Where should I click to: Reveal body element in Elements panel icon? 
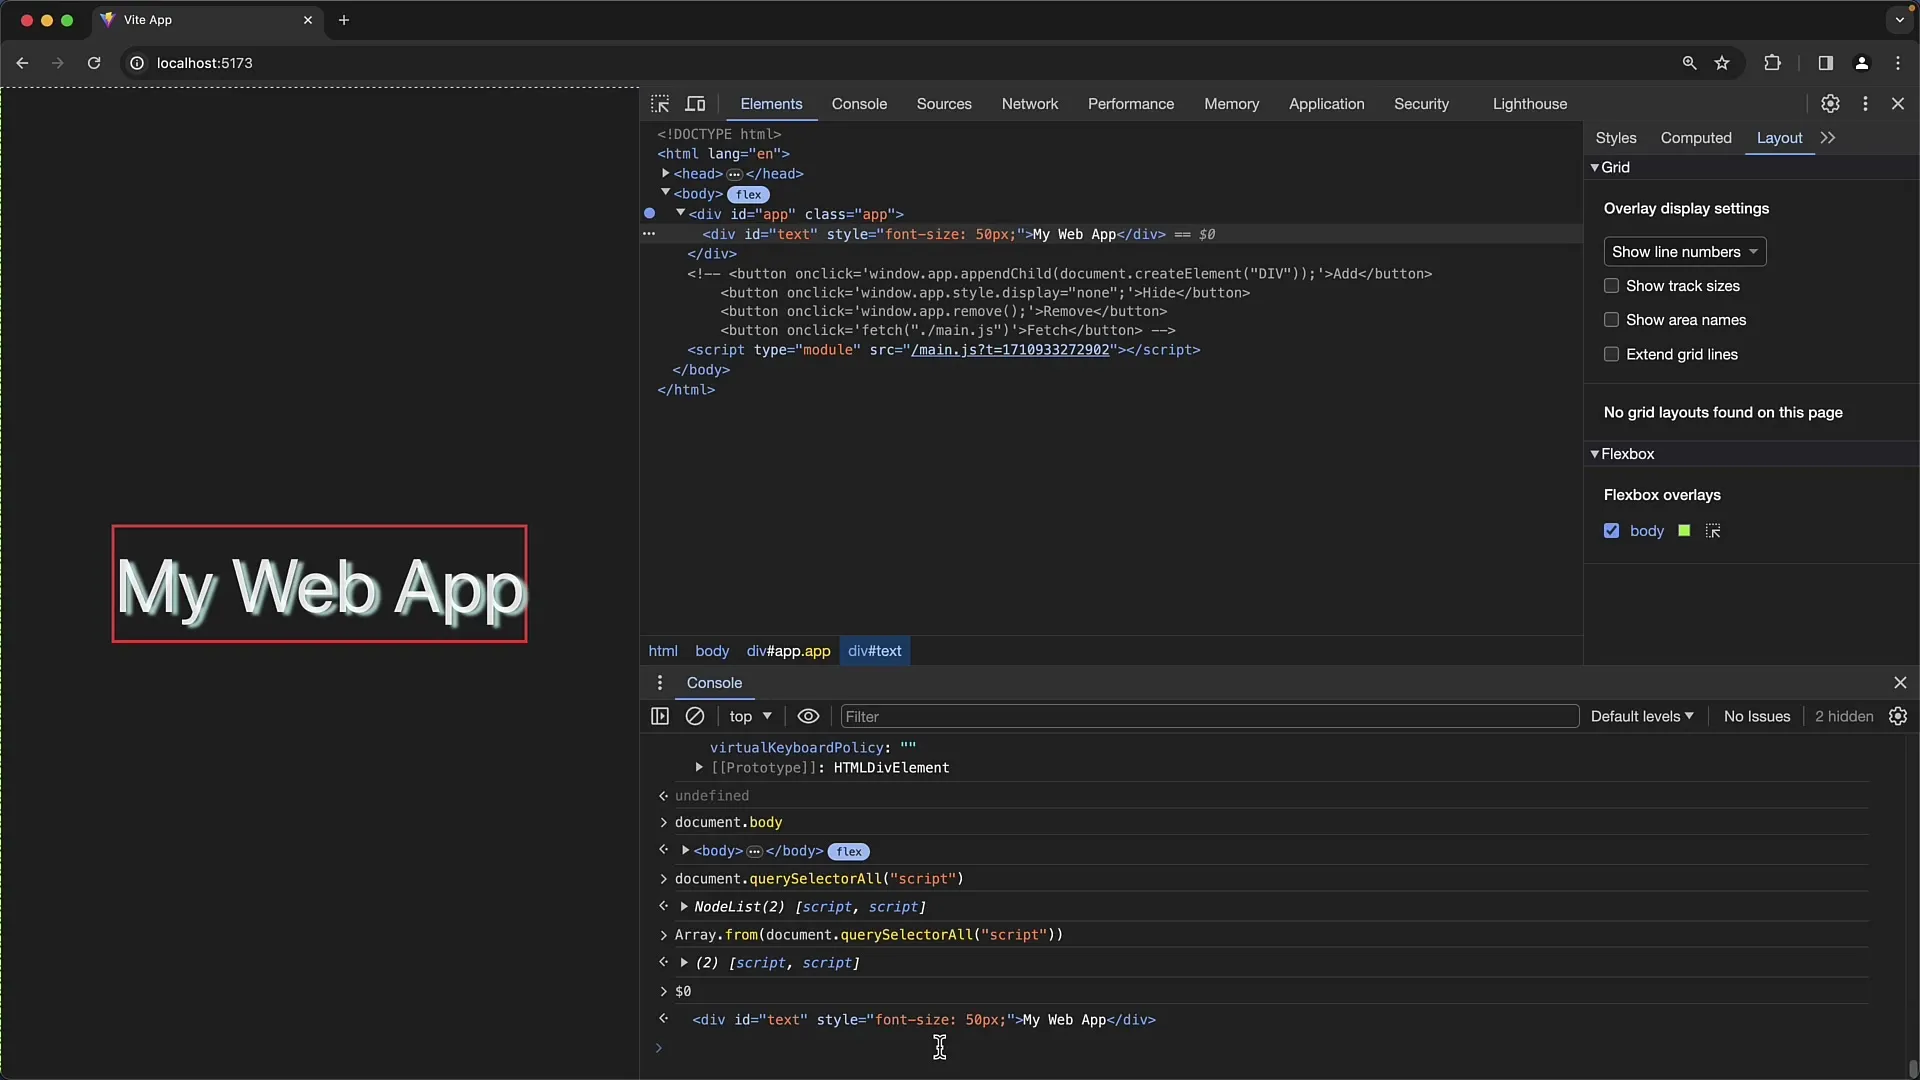(1713, 531)
